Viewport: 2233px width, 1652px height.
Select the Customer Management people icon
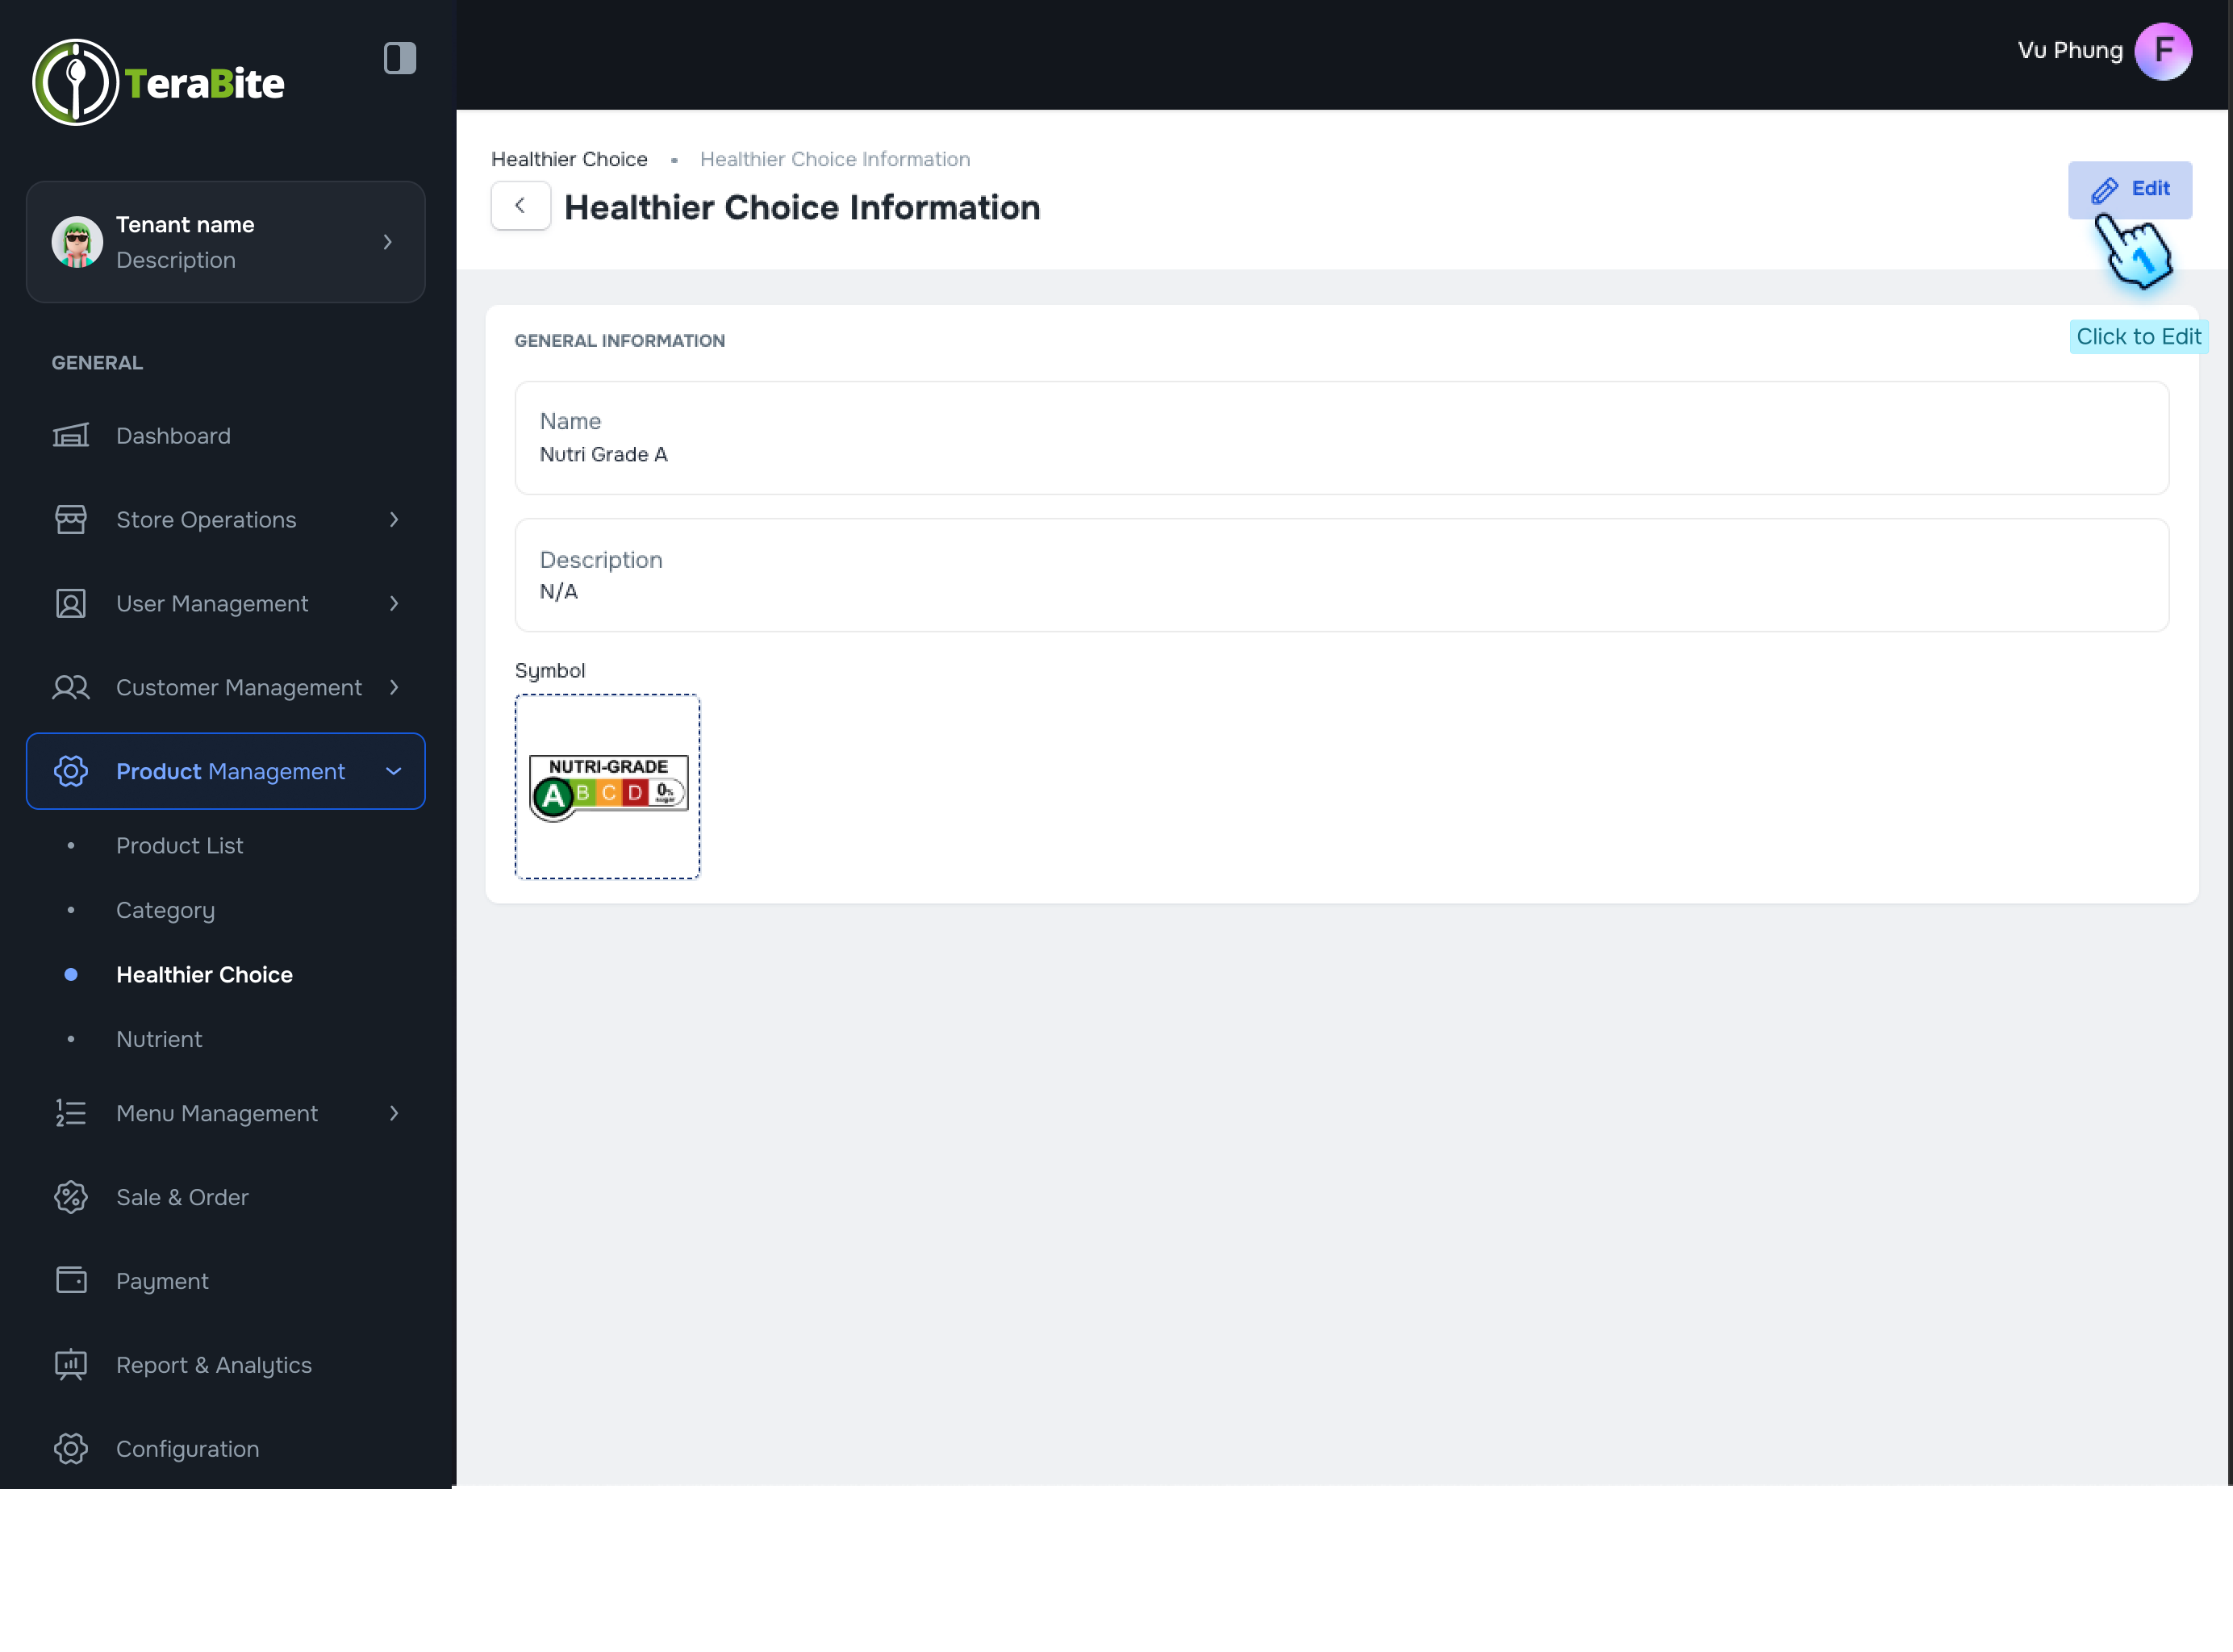pyautogui.click(x=71, y=687)
